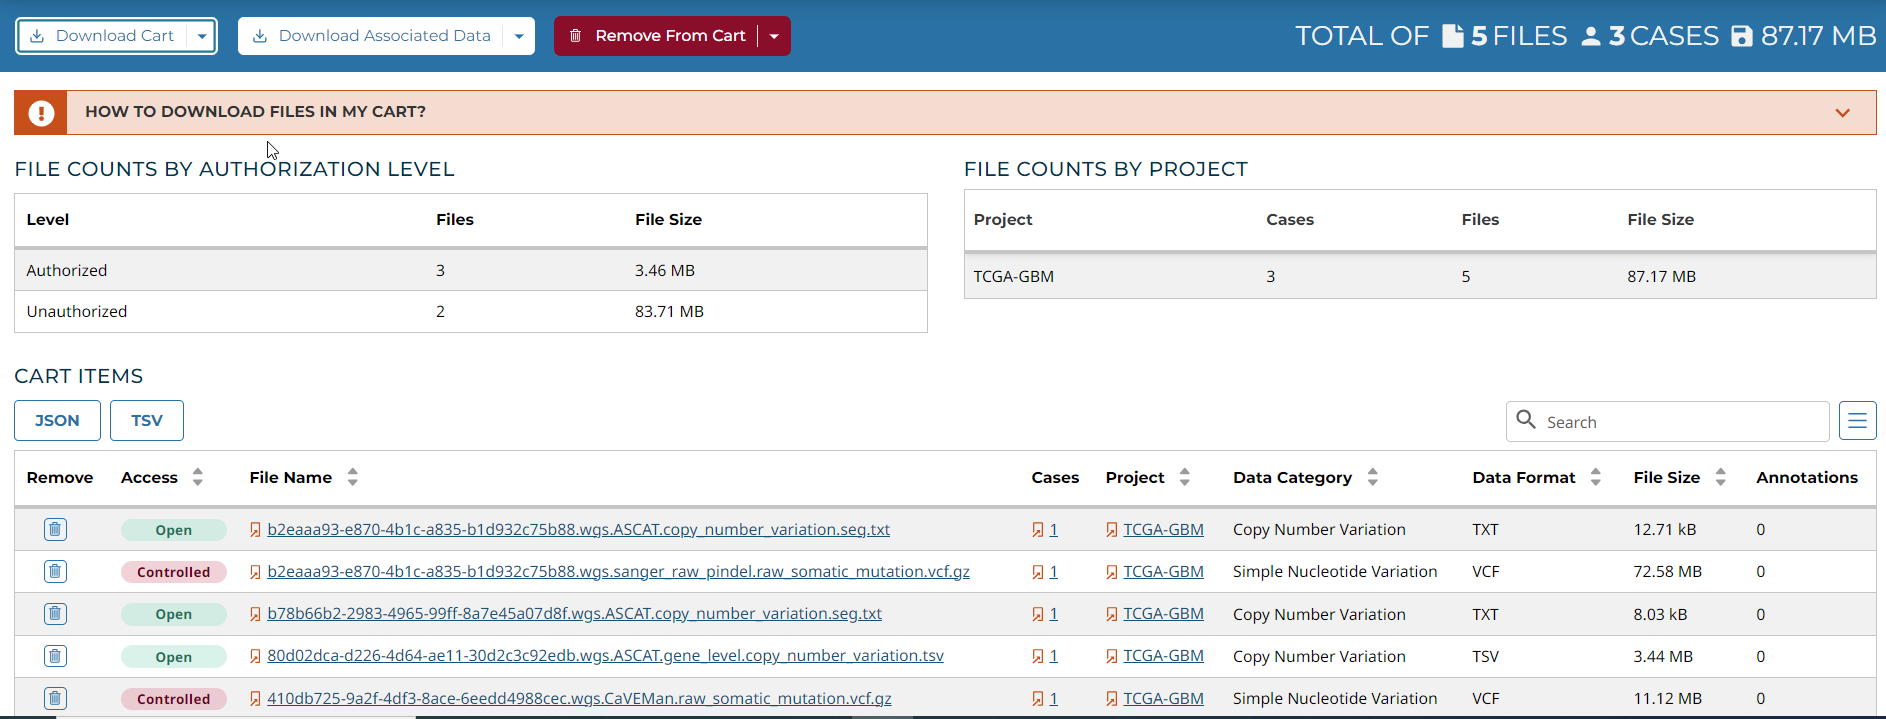Open TCGA-GBM project link in first row
This screenshot has height=719, width=1886.
1163,529
